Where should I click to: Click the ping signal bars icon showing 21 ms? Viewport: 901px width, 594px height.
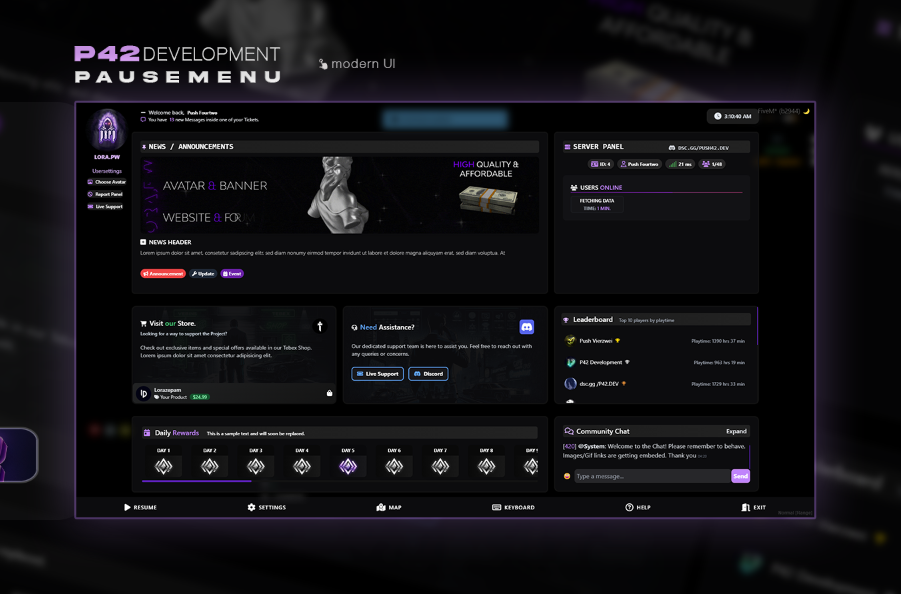(x=673, y=164)
